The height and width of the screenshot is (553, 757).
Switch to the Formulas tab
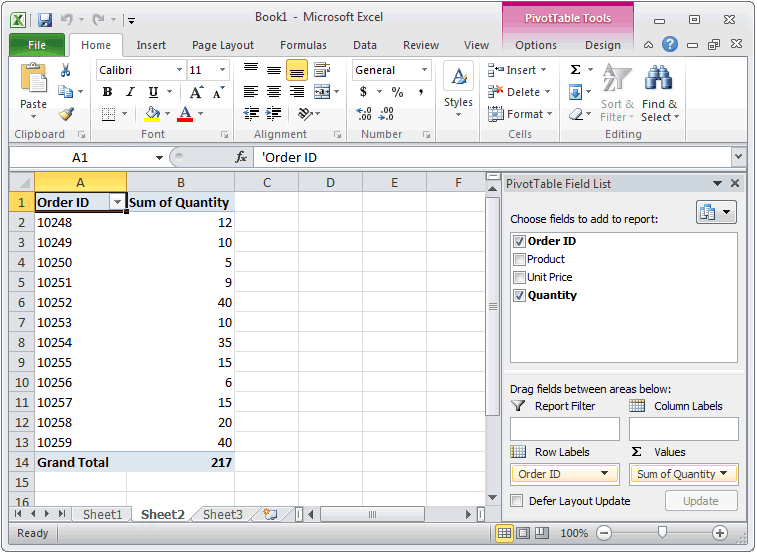(x=303, y=45)
